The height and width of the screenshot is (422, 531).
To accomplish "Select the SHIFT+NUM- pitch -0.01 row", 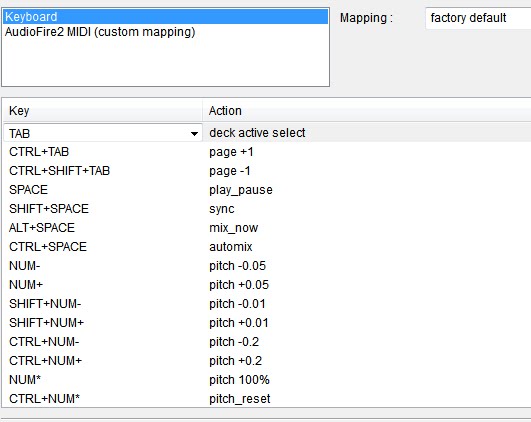I will pyautogui.click(x=267, y=304).
